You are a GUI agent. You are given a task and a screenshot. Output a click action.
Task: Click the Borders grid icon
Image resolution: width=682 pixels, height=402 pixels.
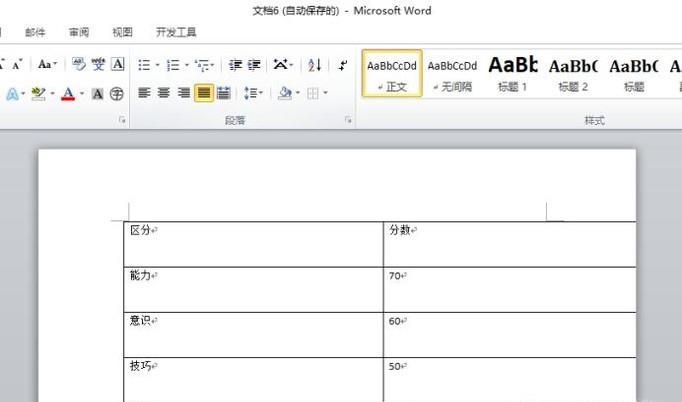(312, 93)
